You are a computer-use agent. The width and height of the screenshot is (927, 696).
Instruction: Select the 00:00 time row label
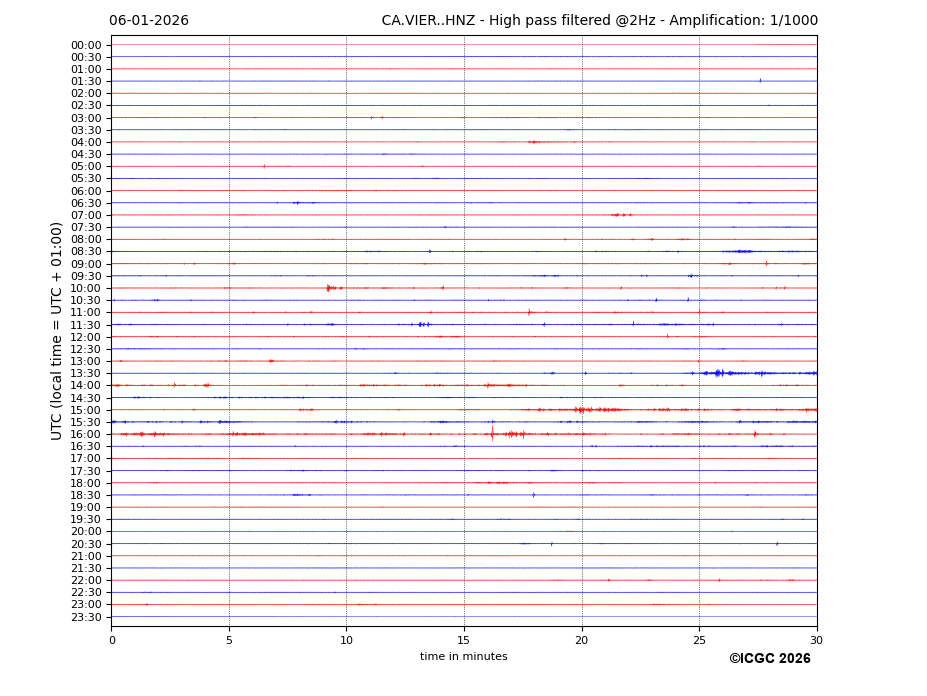click(86, 45)
